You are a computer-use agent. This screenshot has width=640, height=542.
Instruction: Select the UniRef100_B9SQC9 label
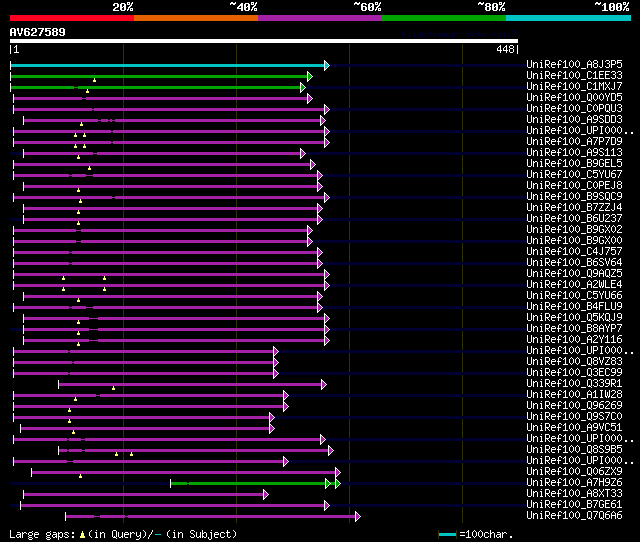tap(574, 197)
